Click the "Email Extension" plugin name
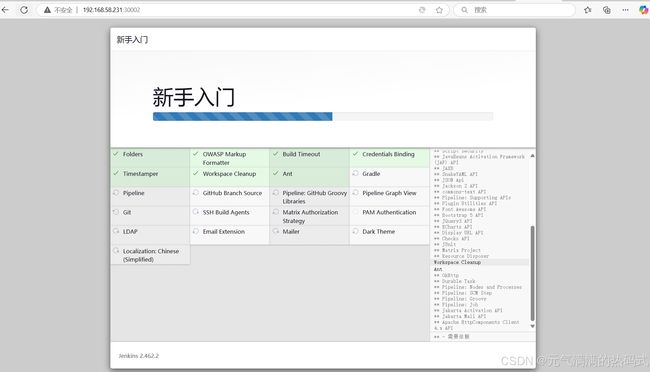 [x=223, y=232]
